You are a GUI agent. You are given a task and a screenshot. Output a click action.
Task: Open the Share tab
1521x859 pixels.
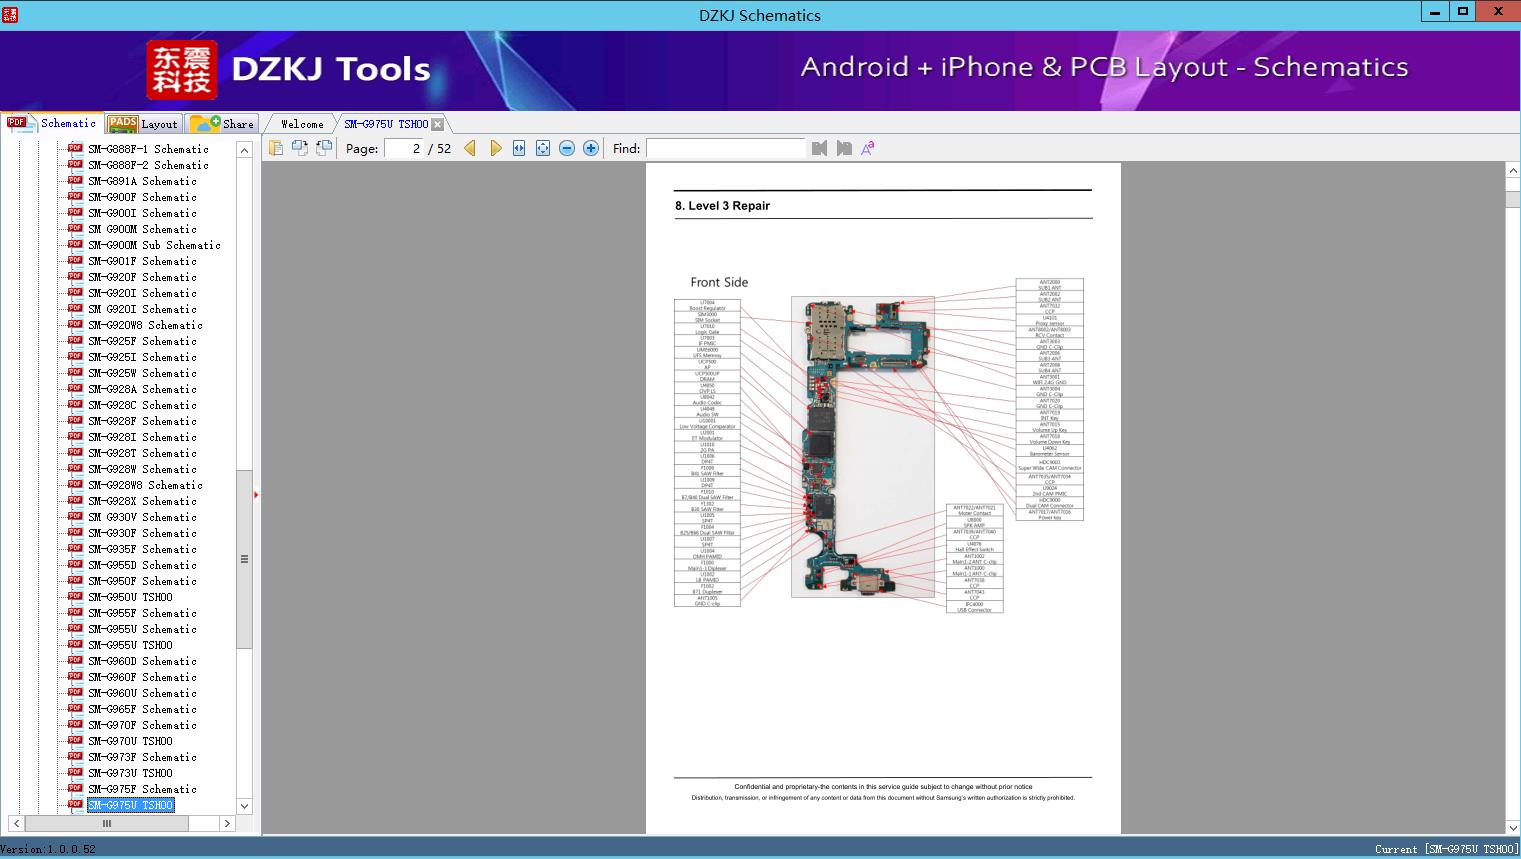[223, 124]
